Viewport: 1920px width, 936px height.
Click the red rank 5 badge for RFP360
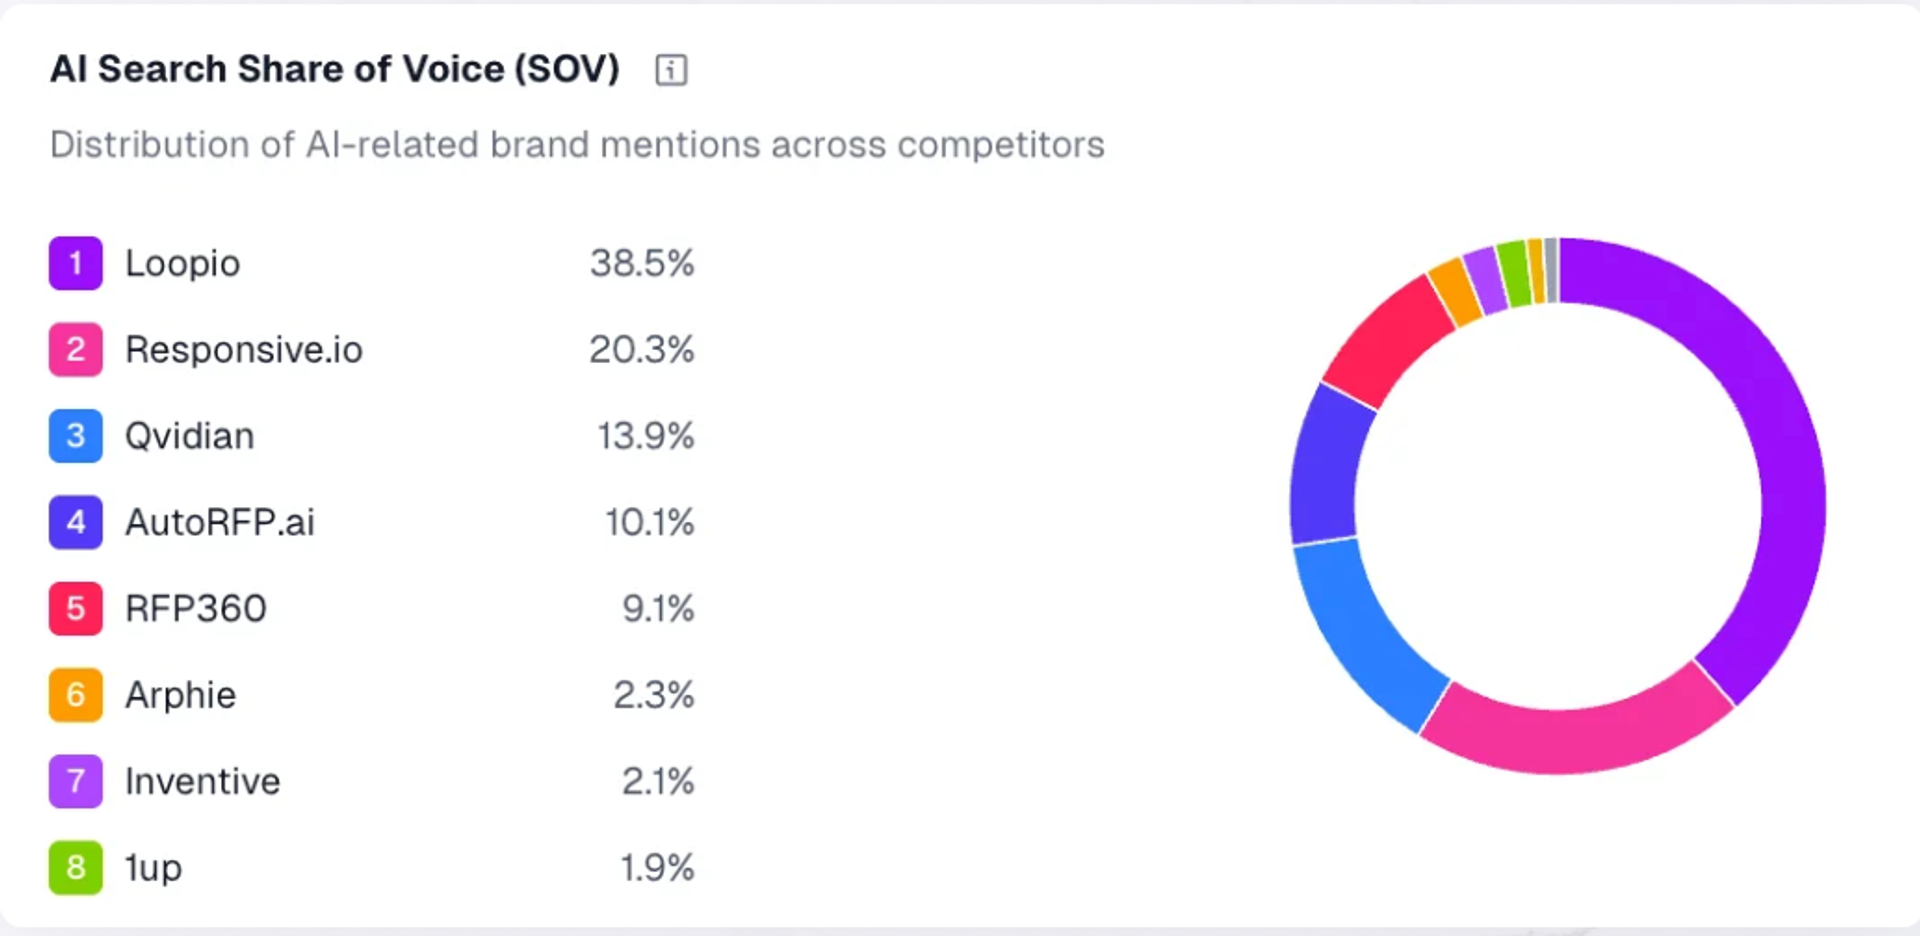coord(76,608)
